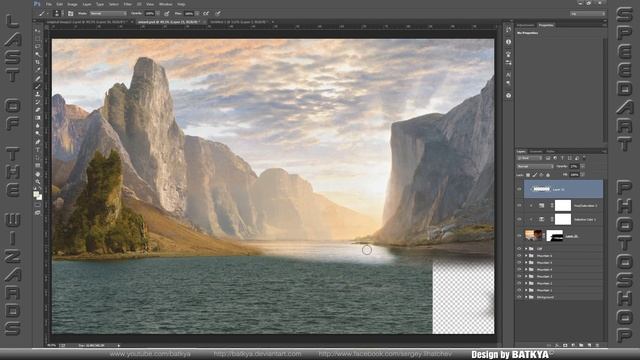Select the Rectangular Marquee tool

tap(38, 39)
